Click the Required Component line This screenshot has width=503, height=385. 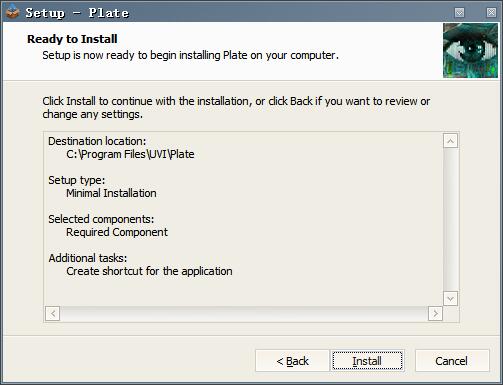coord(117,232)
